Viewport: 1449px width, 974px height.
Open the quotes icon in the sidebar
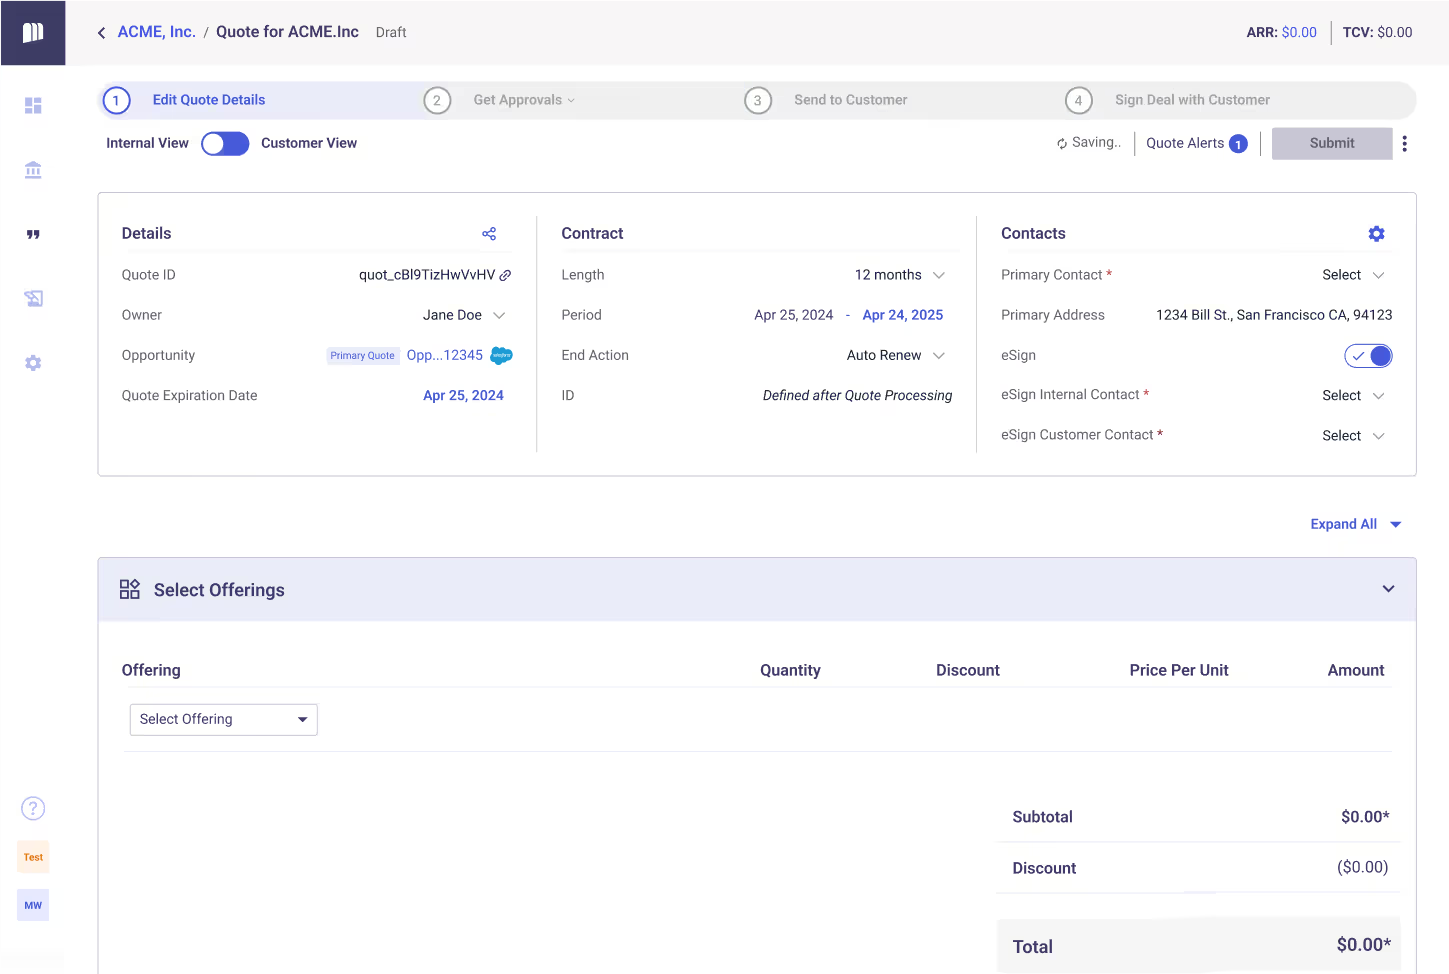(33, 234)
